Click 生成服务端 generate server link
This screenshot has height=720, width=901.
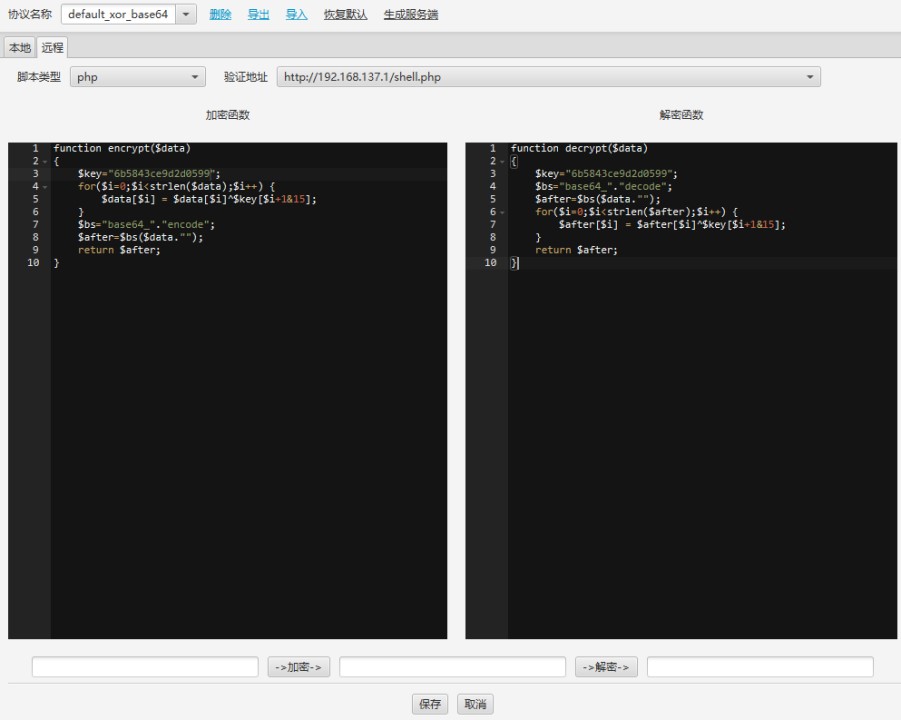click(x=411, y=14)
